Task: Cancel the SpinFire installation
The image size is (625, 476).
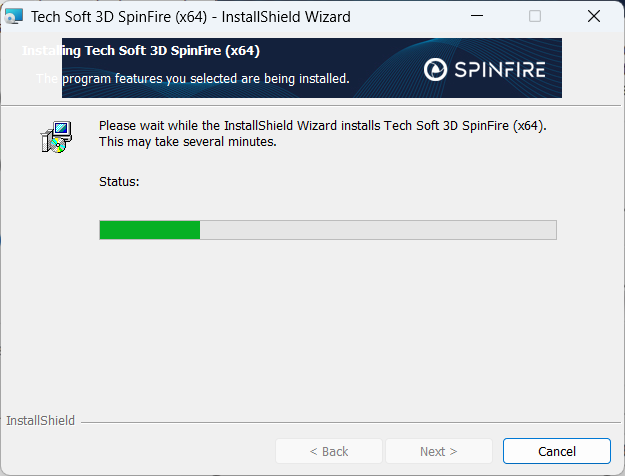Action: pos(556,451)
